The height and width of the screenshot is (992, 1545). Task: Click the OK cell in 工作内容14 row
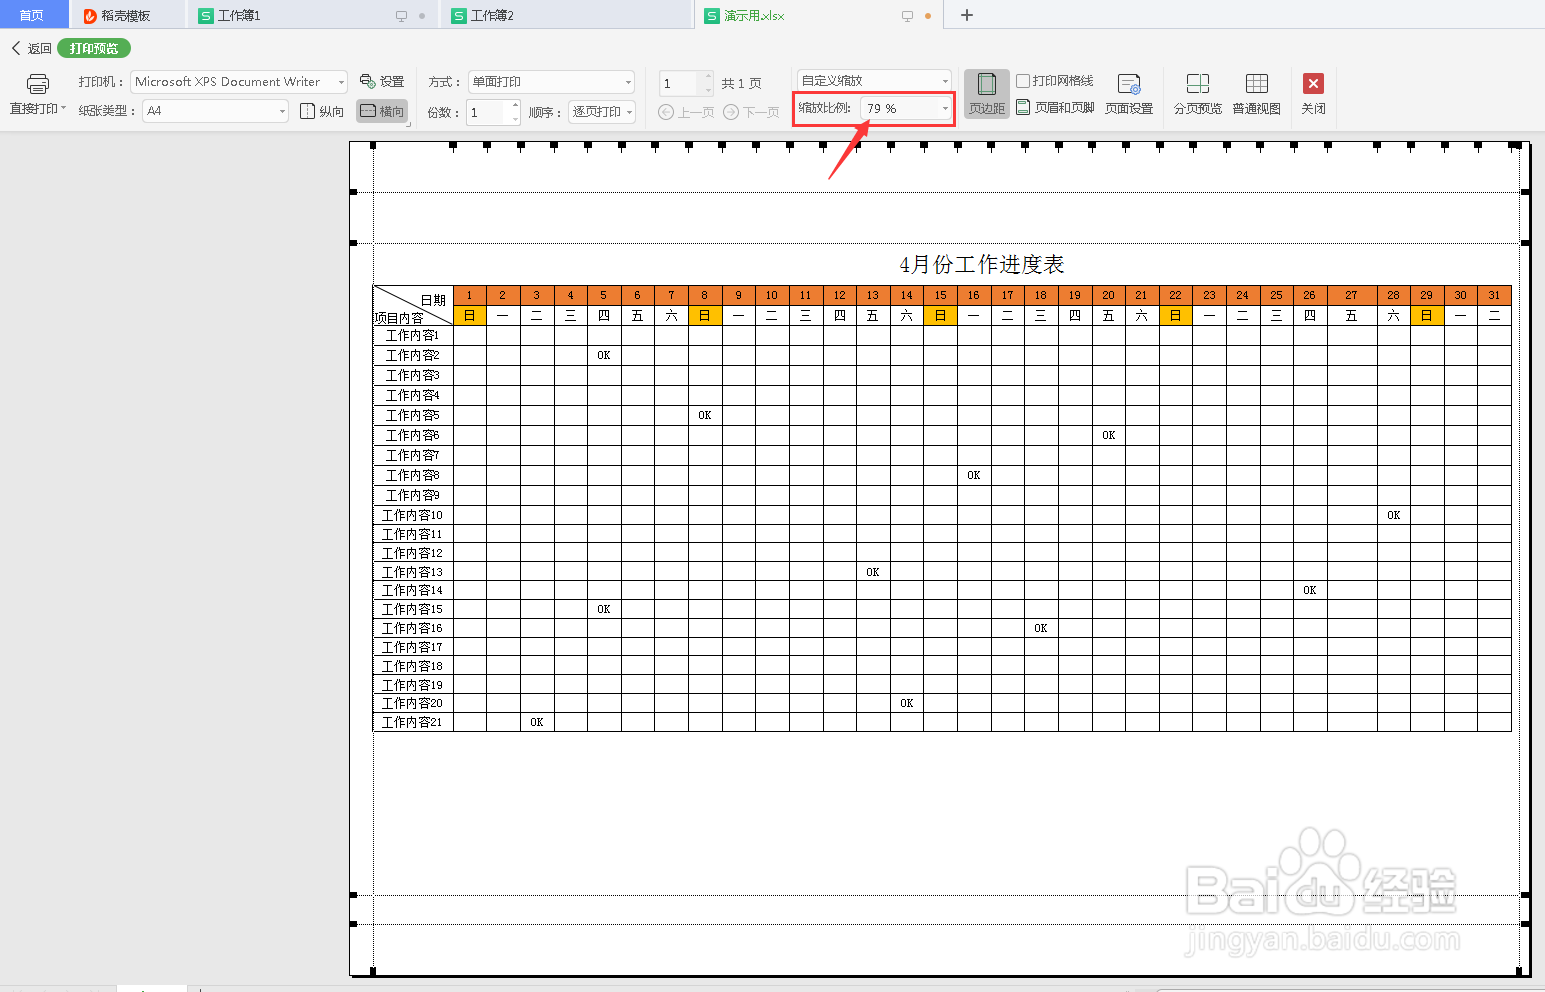[1310, 590]
